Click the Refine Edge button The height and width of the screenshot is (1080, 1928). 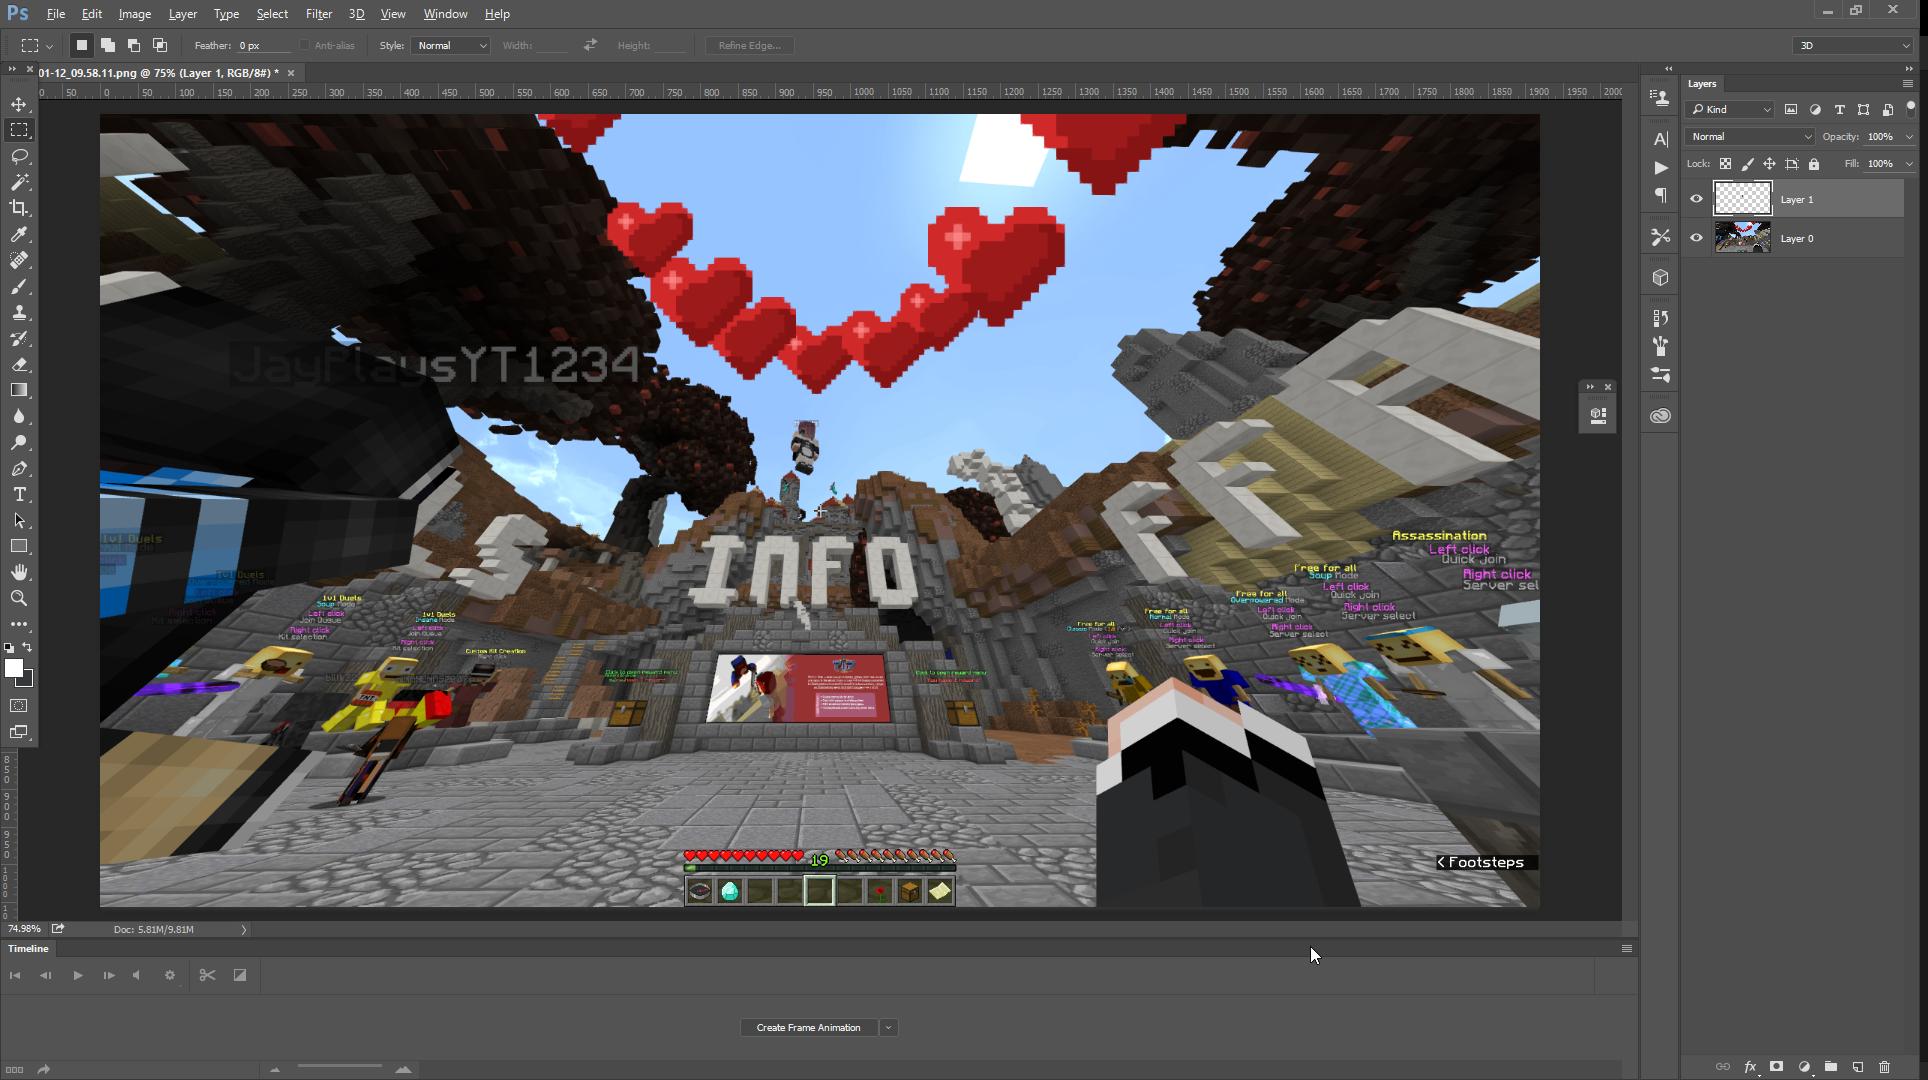pyautogui.click(x=749, y=45)
